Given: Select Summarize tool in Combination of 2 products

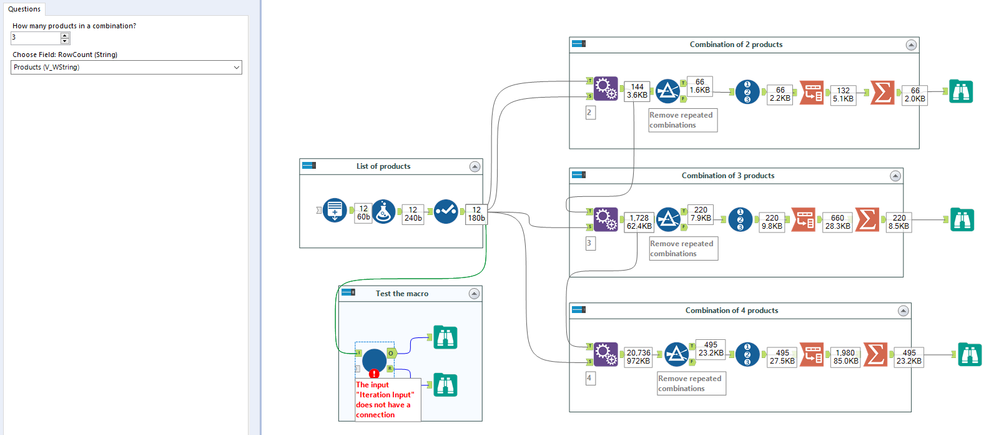Looking at the screenshot, I should [882, 92].
